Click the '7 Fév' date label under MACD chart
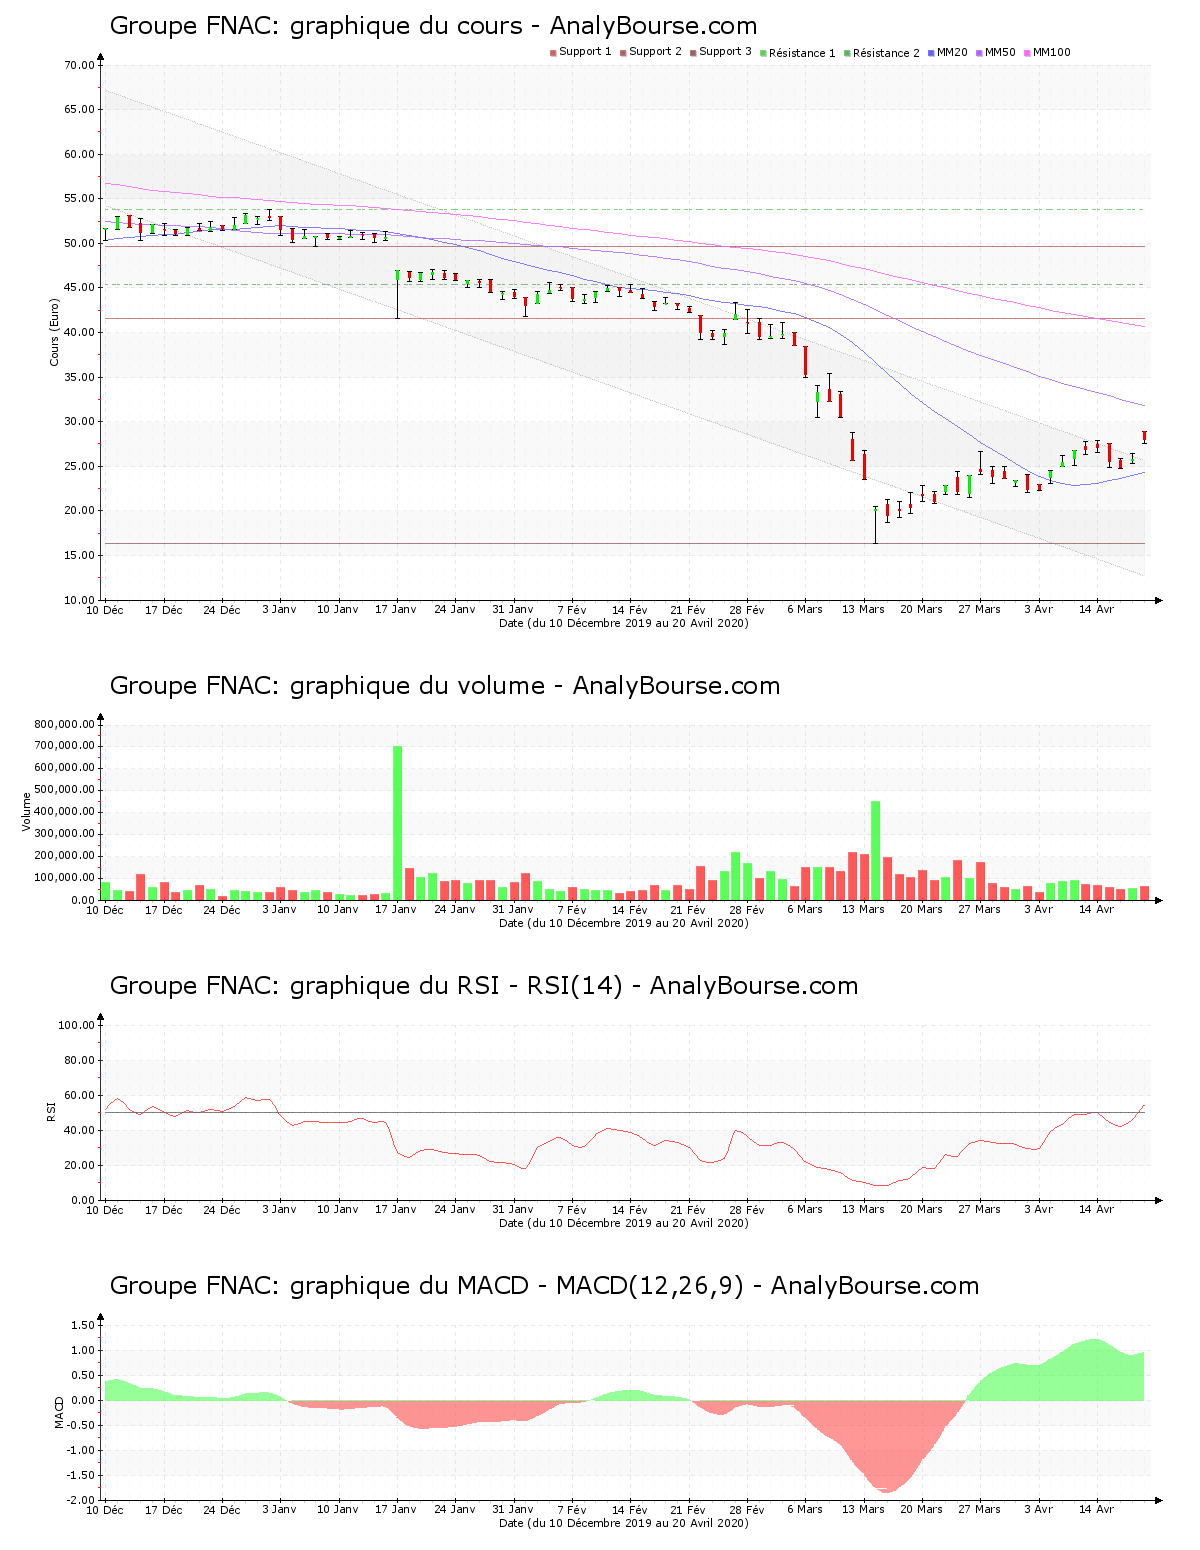This screenshot has width=1200, height=1550. pyautogui.click(x=571, y=1510)
